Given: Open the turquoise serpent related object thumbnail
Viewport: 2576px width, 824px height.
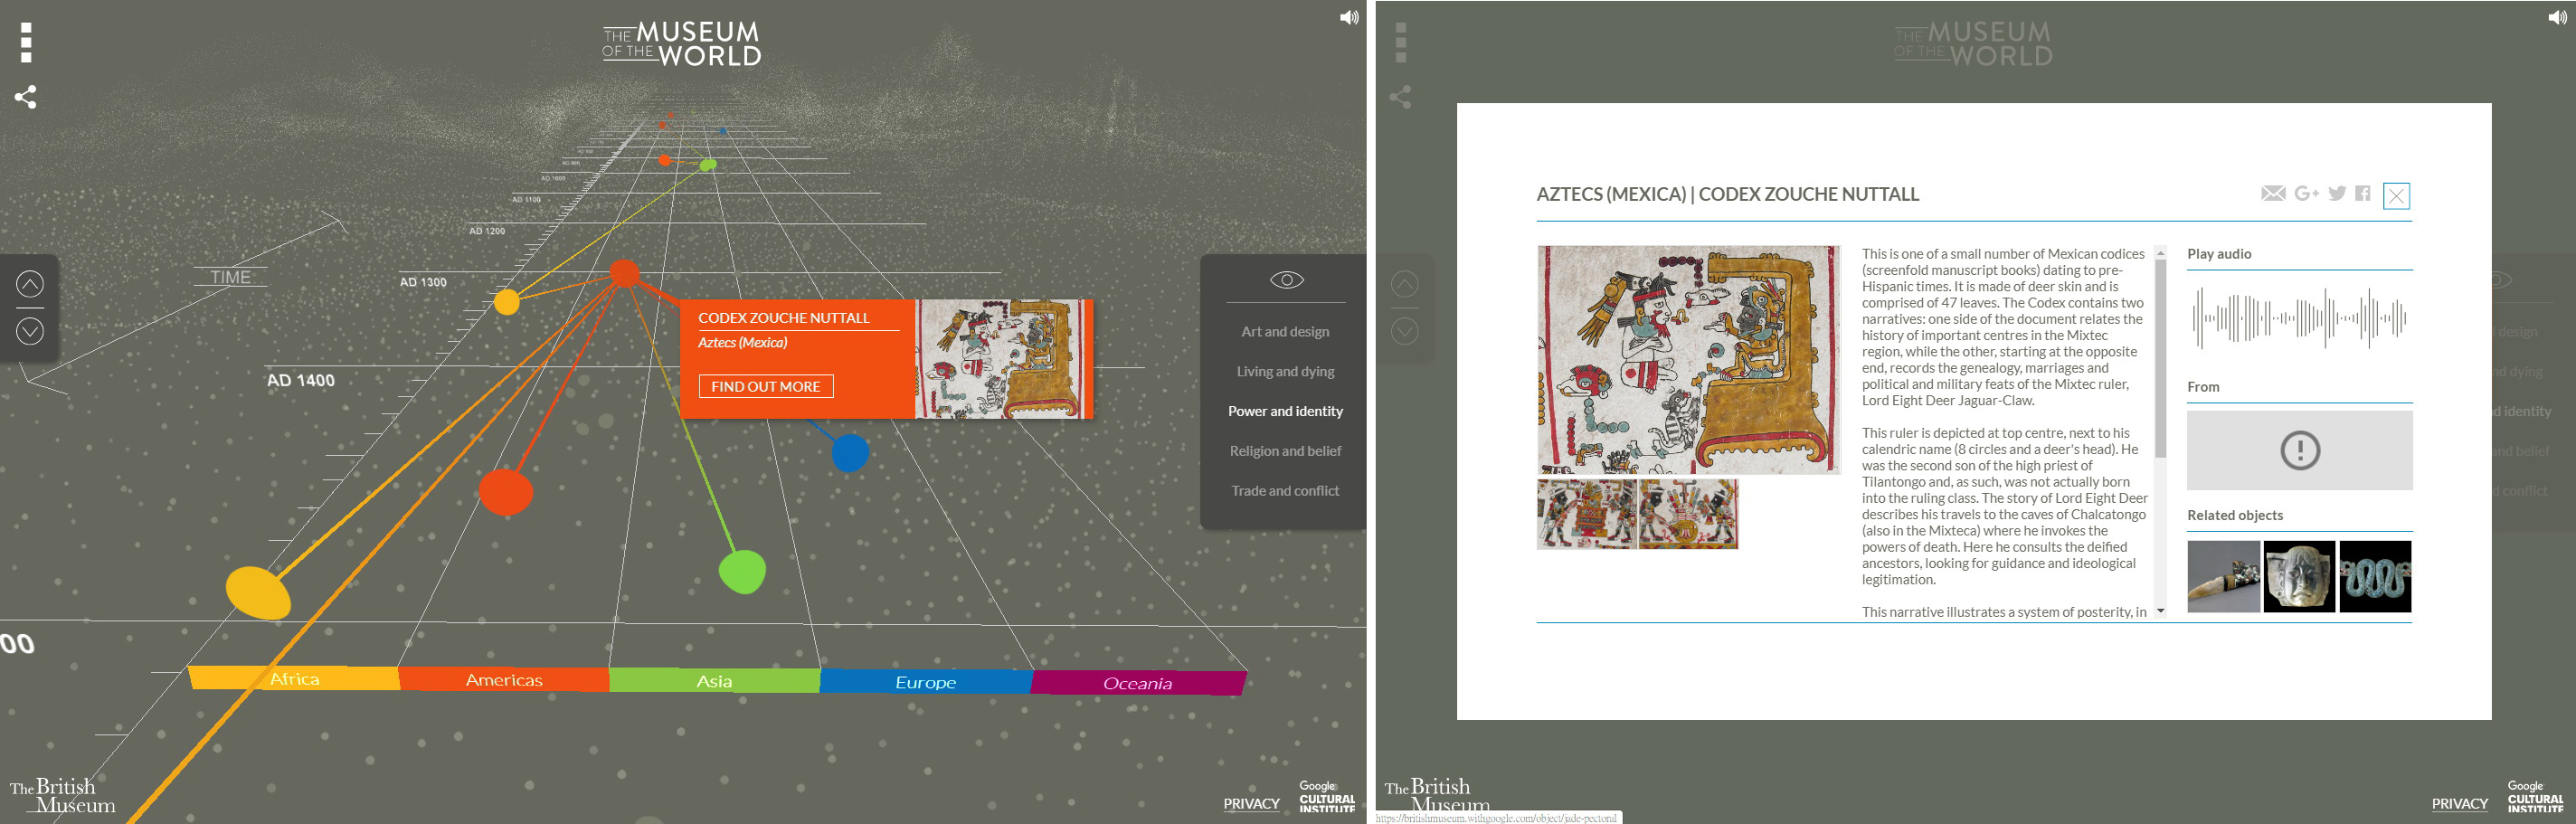Looking at the screenshot, I should click(x=2375, y=577).
